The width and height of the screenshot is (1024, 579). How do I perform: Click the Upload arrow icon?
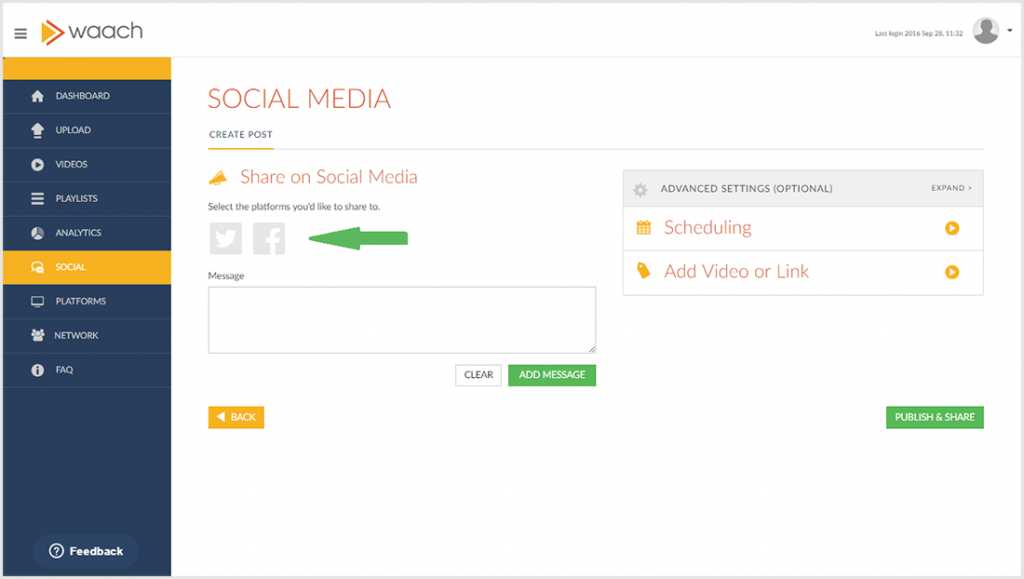pos(37,130)
